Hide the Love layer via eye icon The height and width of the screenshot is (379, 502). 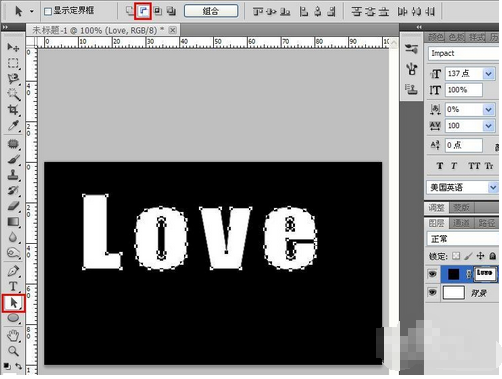[x=433, y=274]
